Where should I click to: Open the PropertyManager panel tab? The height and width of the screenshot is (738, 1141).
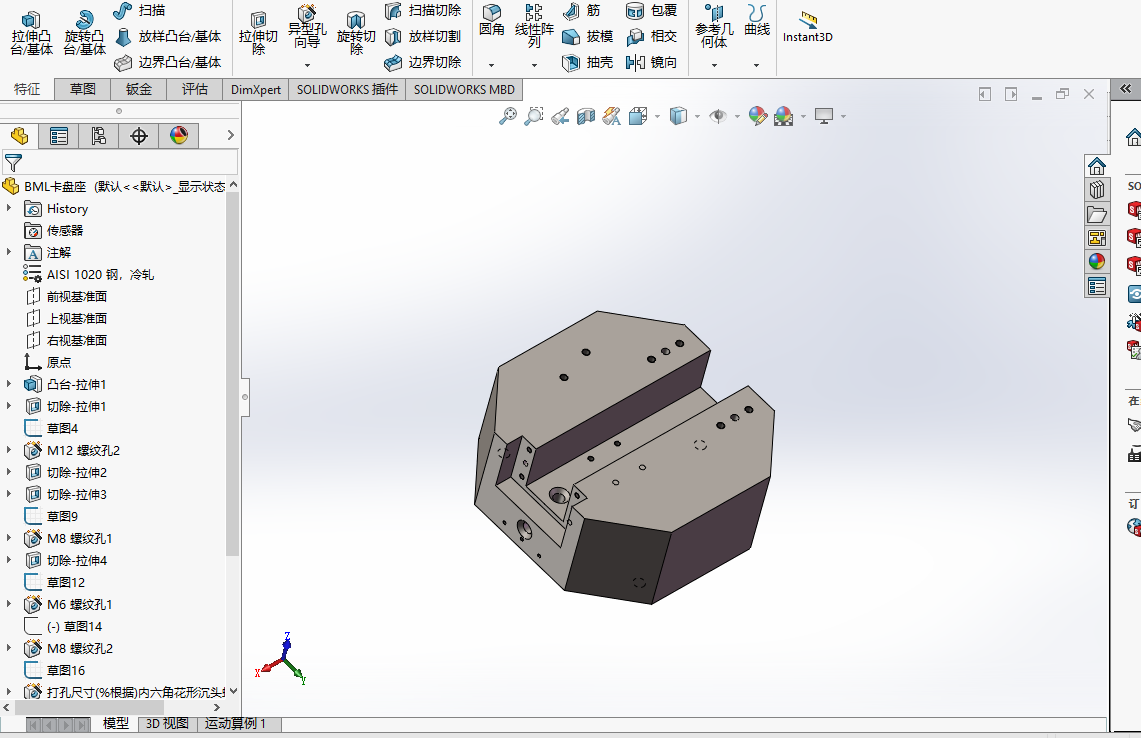(x=59, y=136)
